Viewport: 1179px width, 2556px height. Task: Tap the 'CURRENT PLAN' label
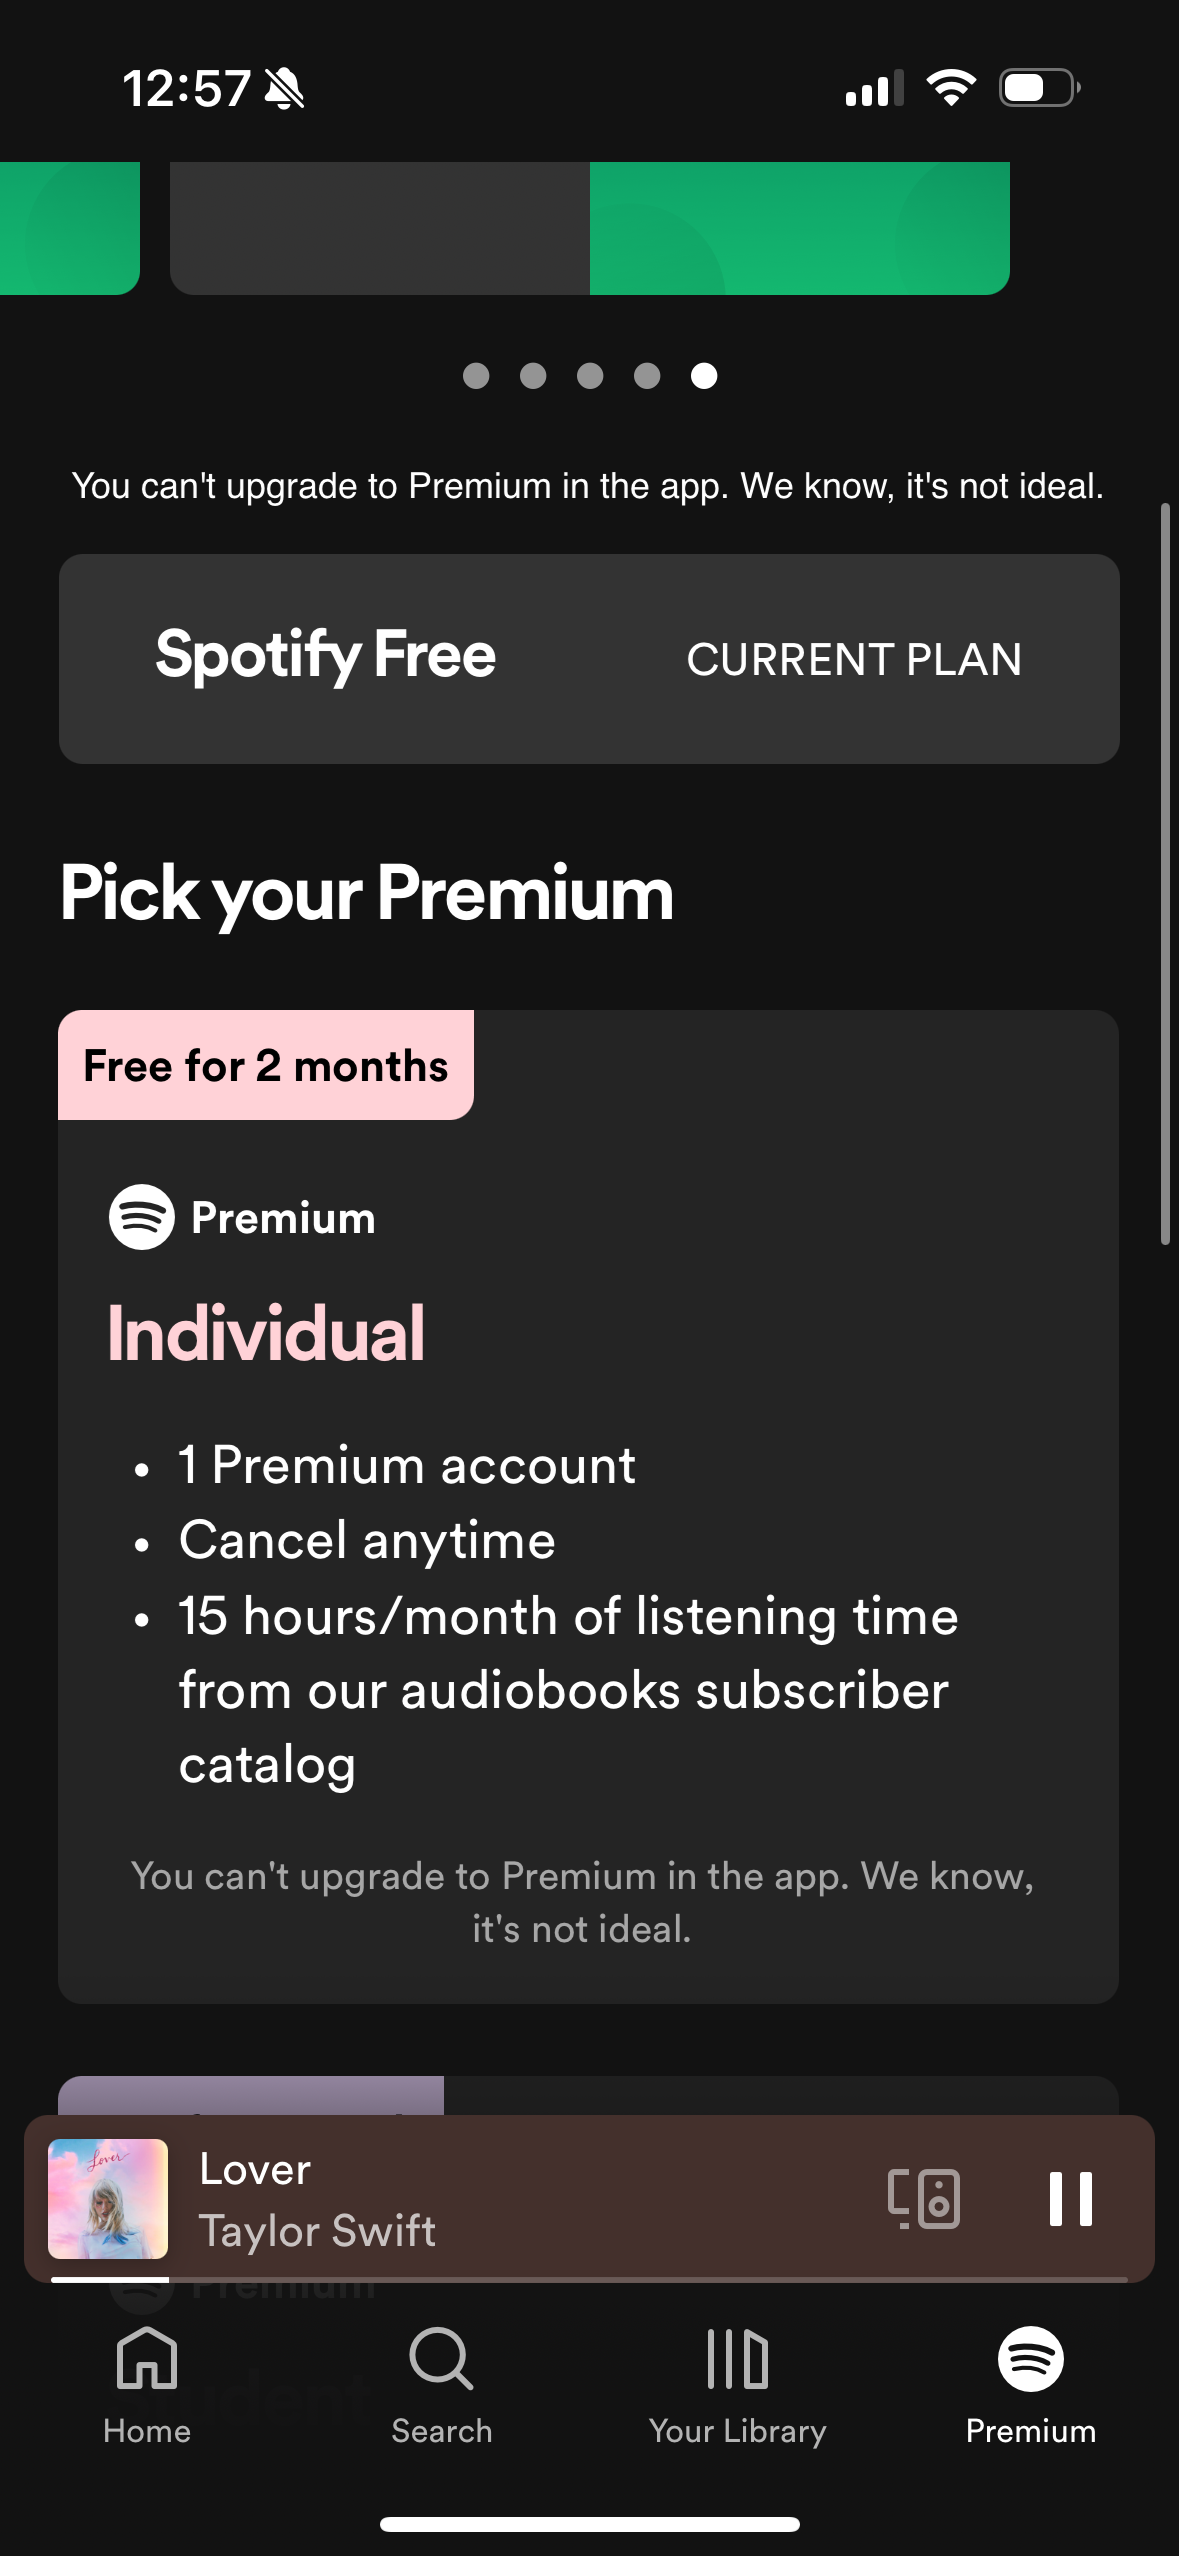[855, 660]
